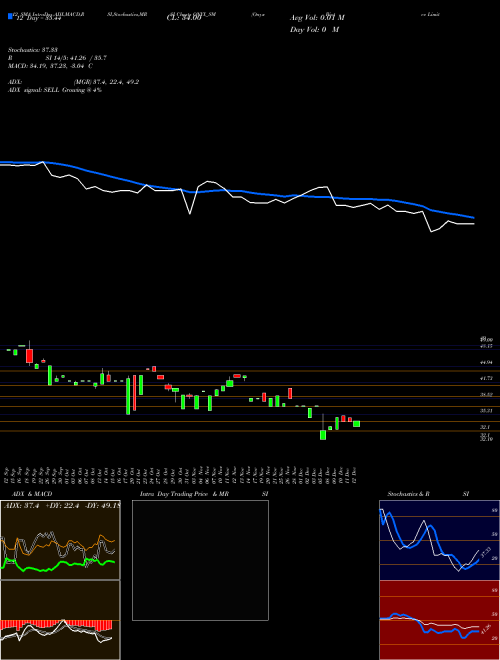This screenshot has width=500, height=660.
Task: Select the "Stochastics: 37.33" reading
Action: coord(32,50)
